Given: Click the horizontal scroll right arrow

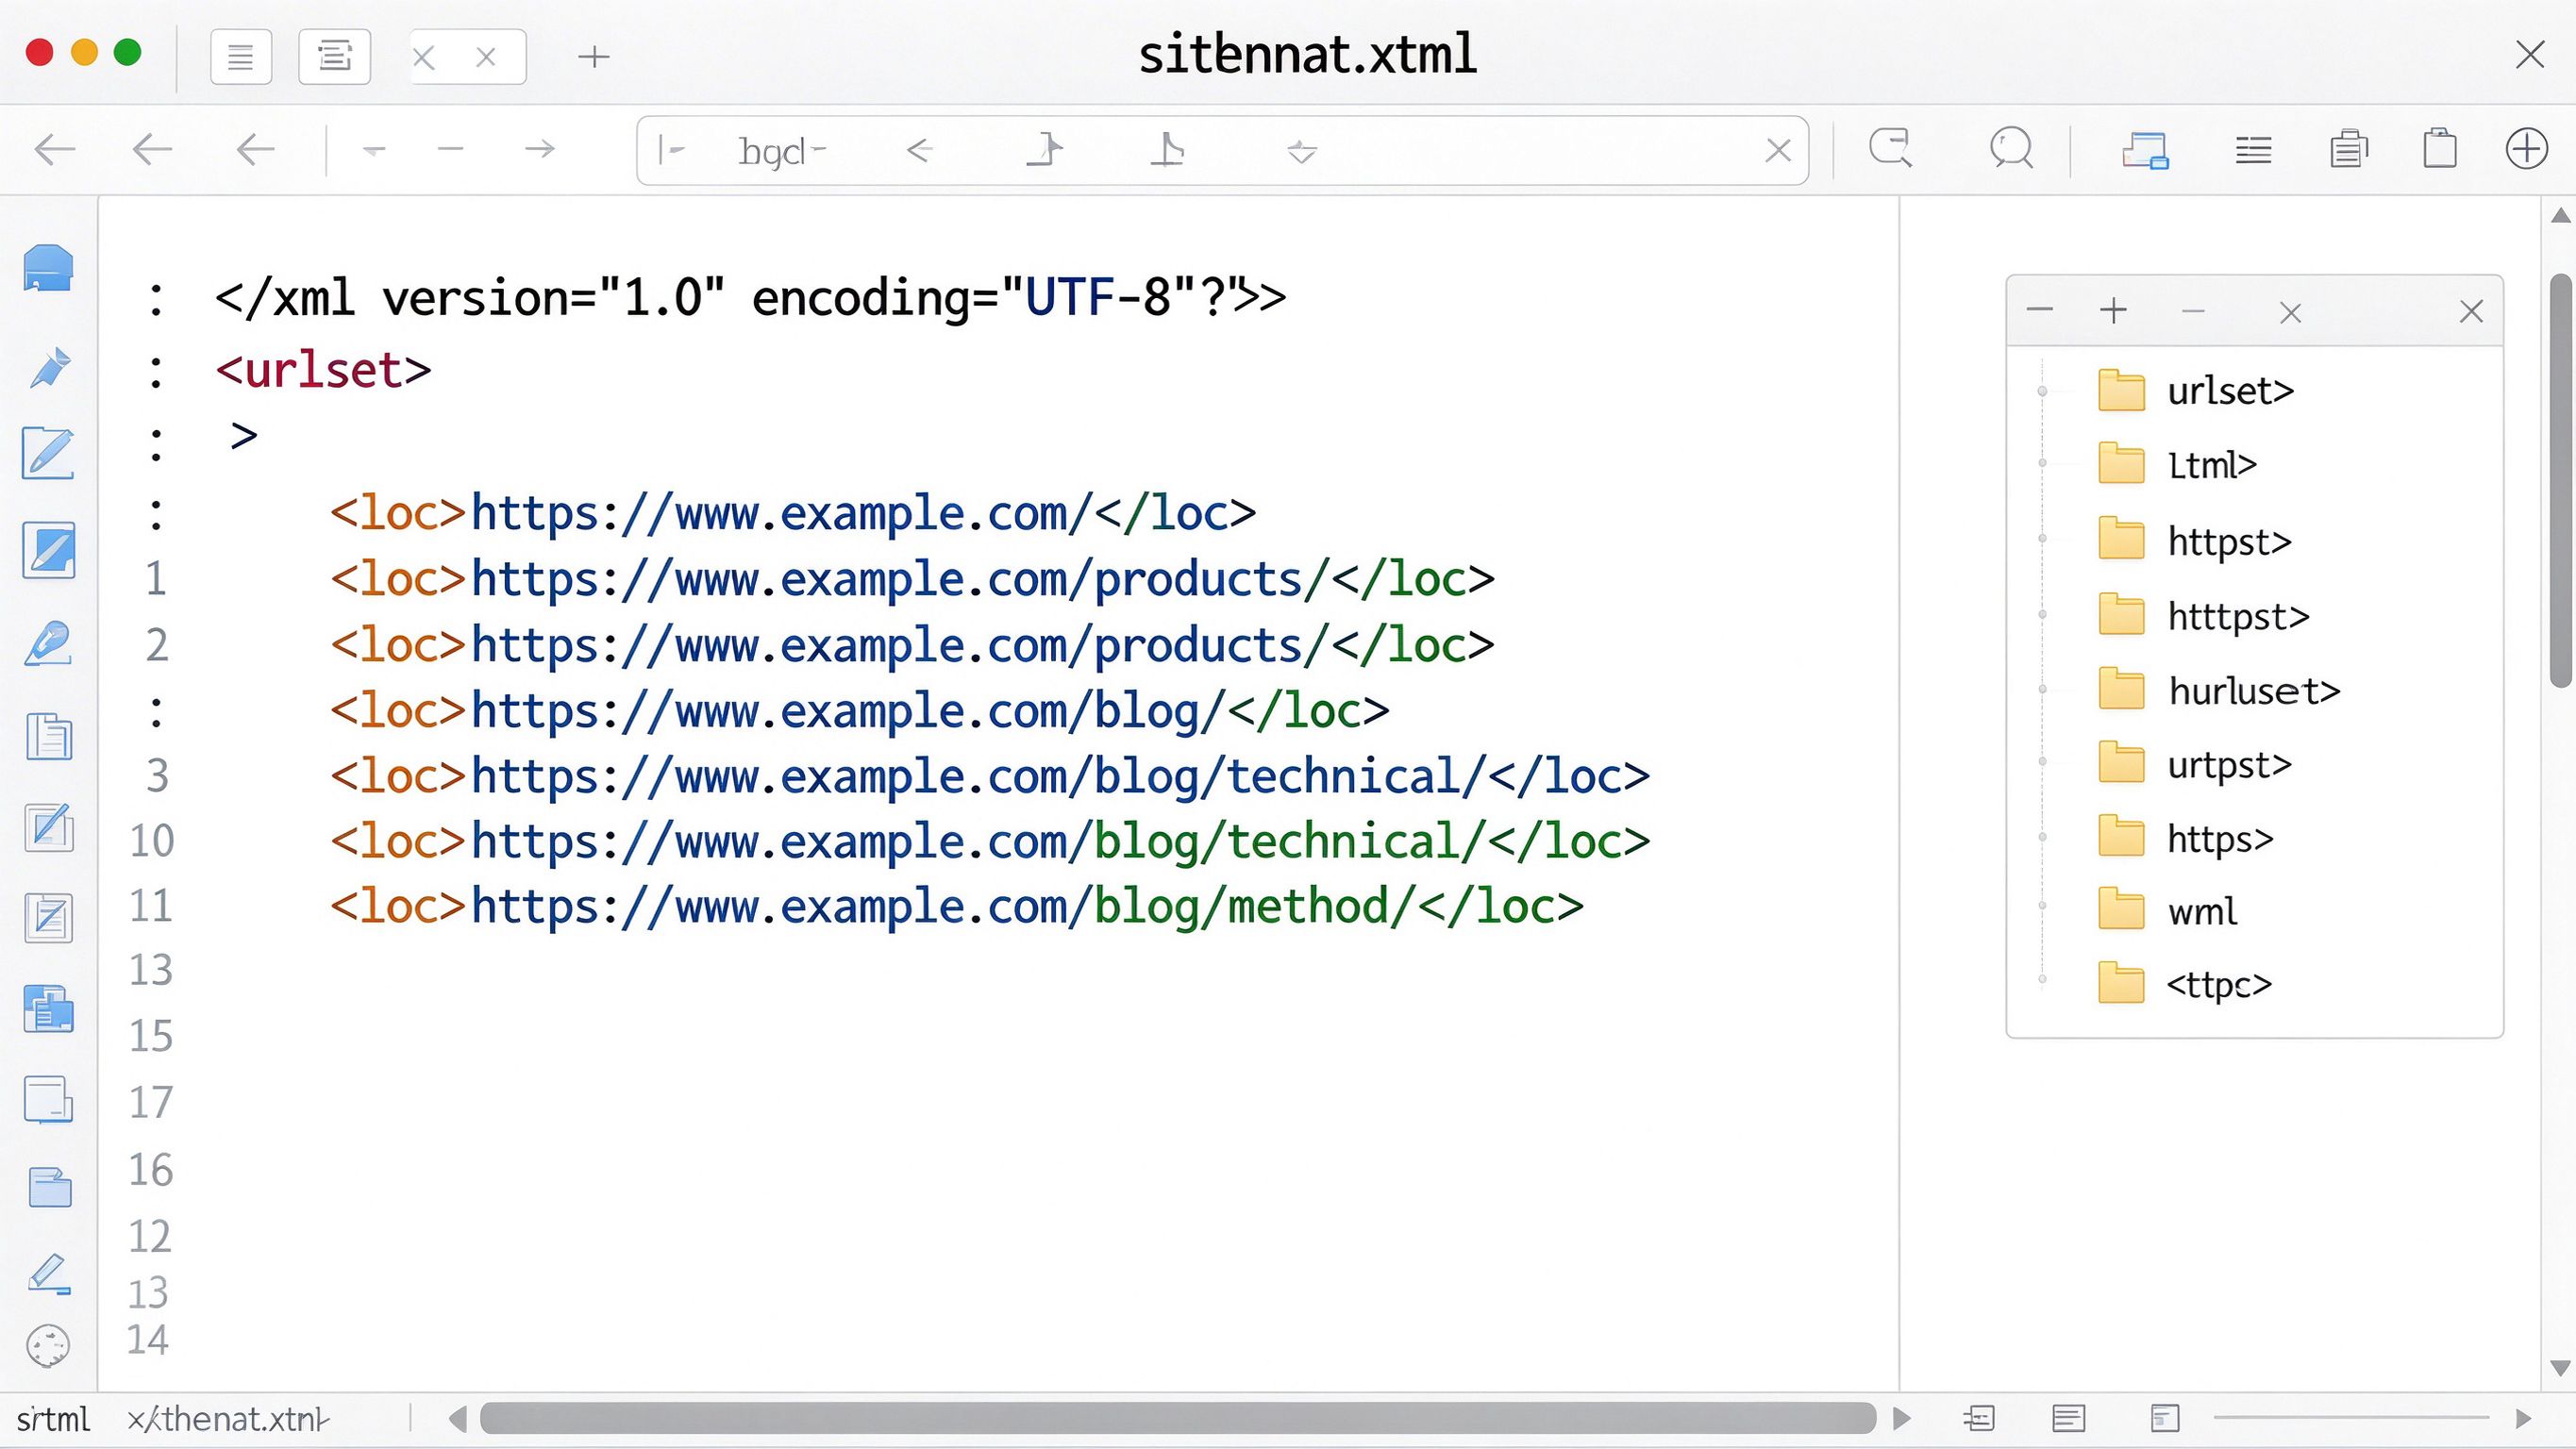Looking at the screenshot, I should click(1902, 1418).
